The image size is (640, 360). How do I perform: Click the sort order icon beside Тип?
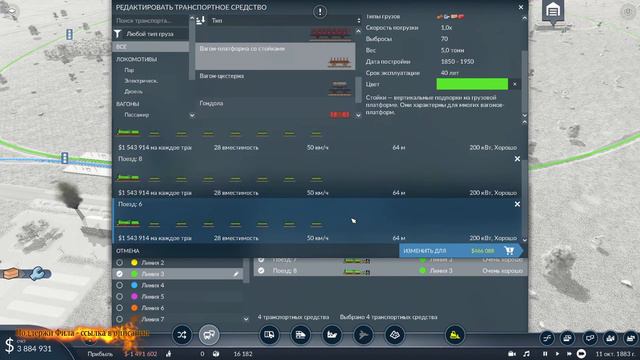pyautogui.click(x=200, y=20)
